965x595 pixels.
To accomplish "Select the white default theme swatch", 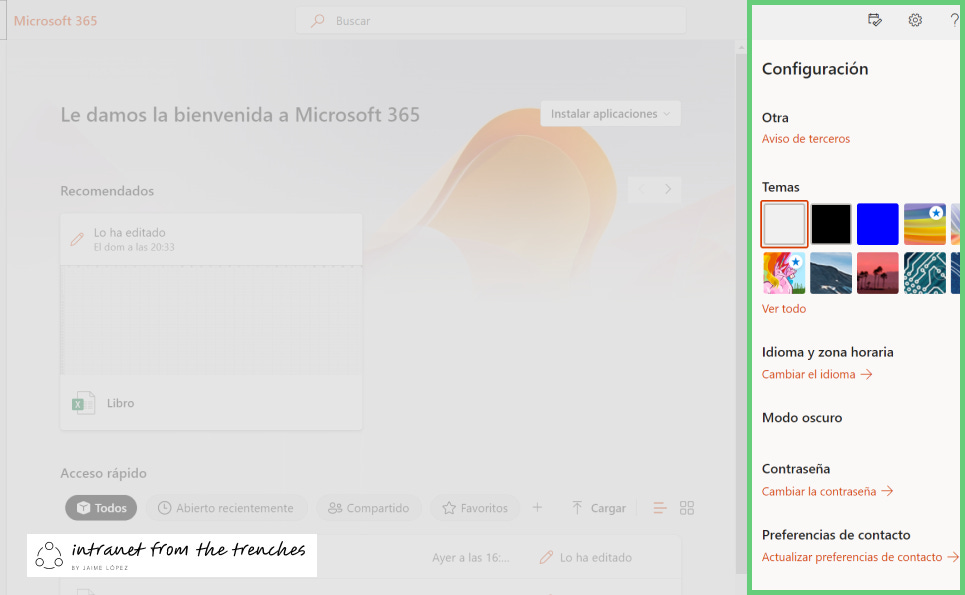I will pos(784,224).
